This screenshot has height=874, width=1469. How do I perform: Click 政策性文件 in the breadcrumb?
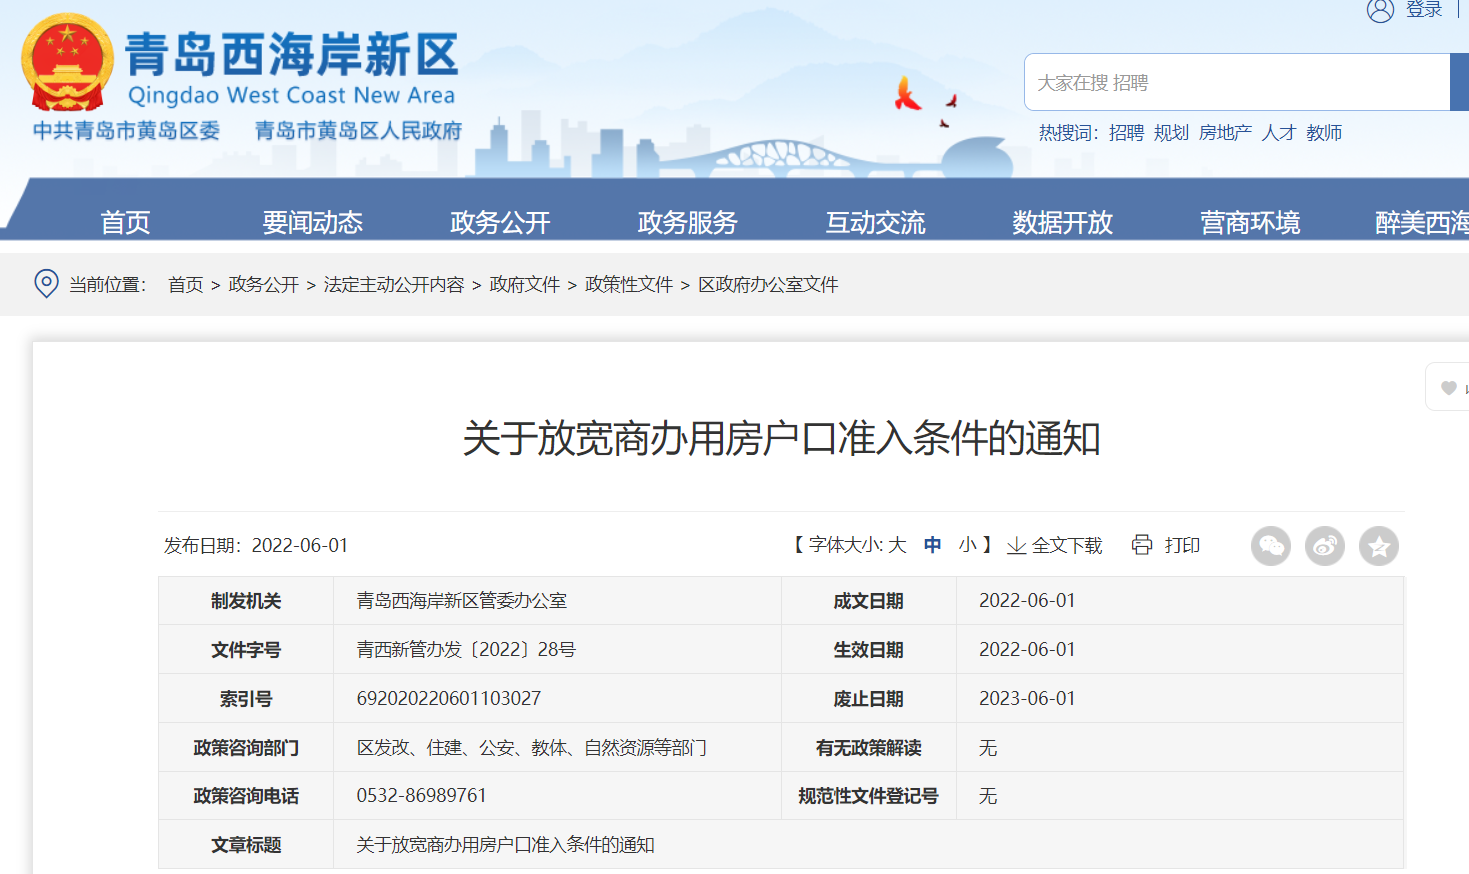coord(628,285)
